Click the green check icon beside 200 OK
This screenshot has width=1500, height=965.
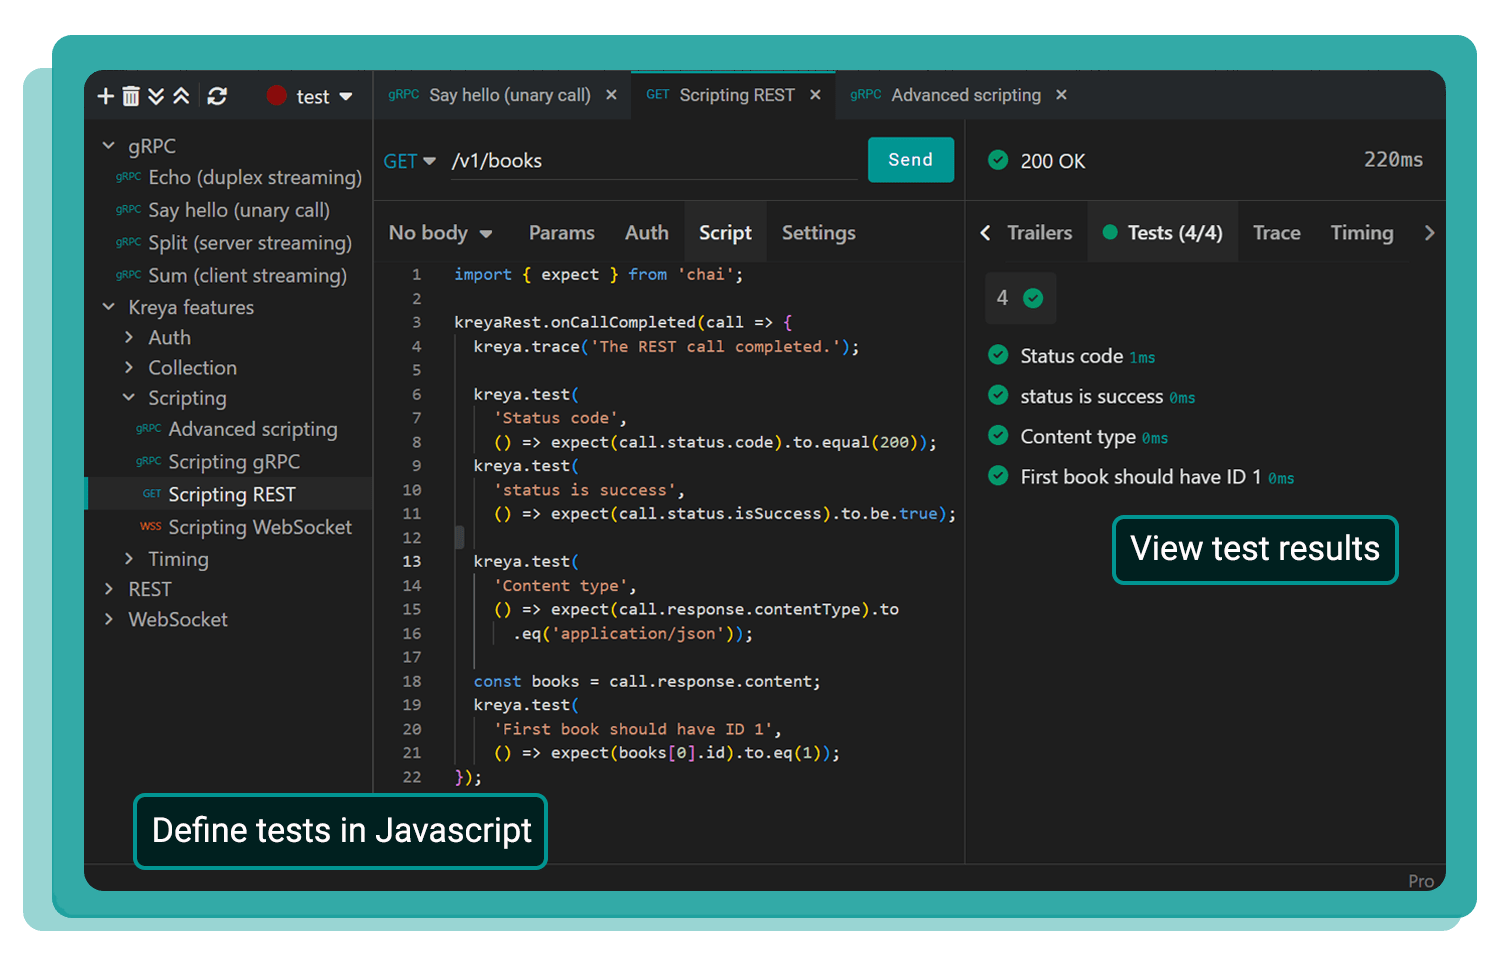998,160
